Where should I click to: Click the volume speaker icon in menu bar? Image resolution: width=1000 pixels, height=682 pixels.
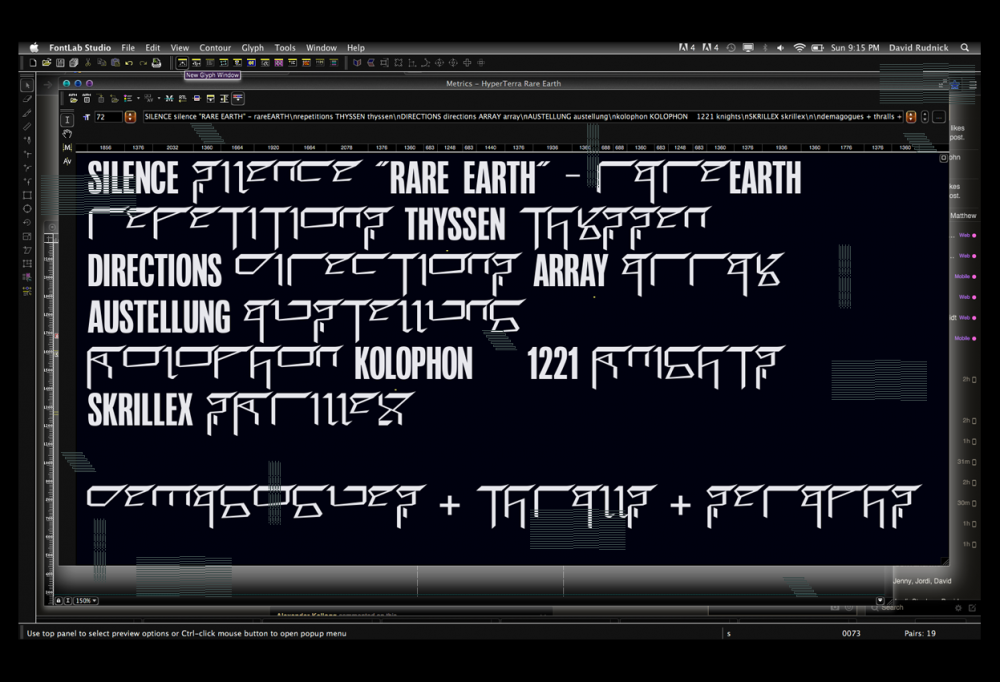click(x=780, y=48)
